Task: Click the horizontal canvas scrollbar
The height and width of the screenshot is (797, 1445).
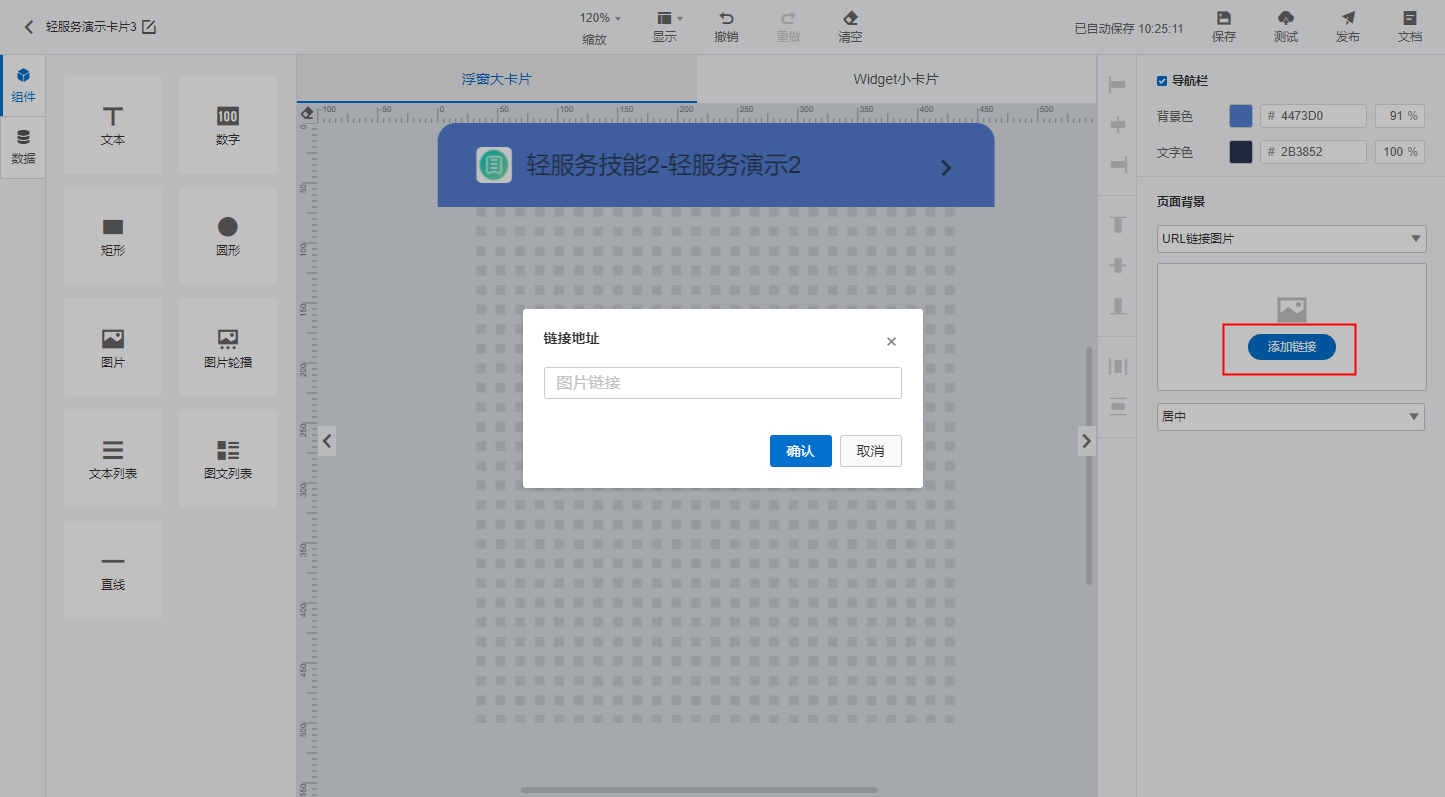Action: (x=699, y=790)
